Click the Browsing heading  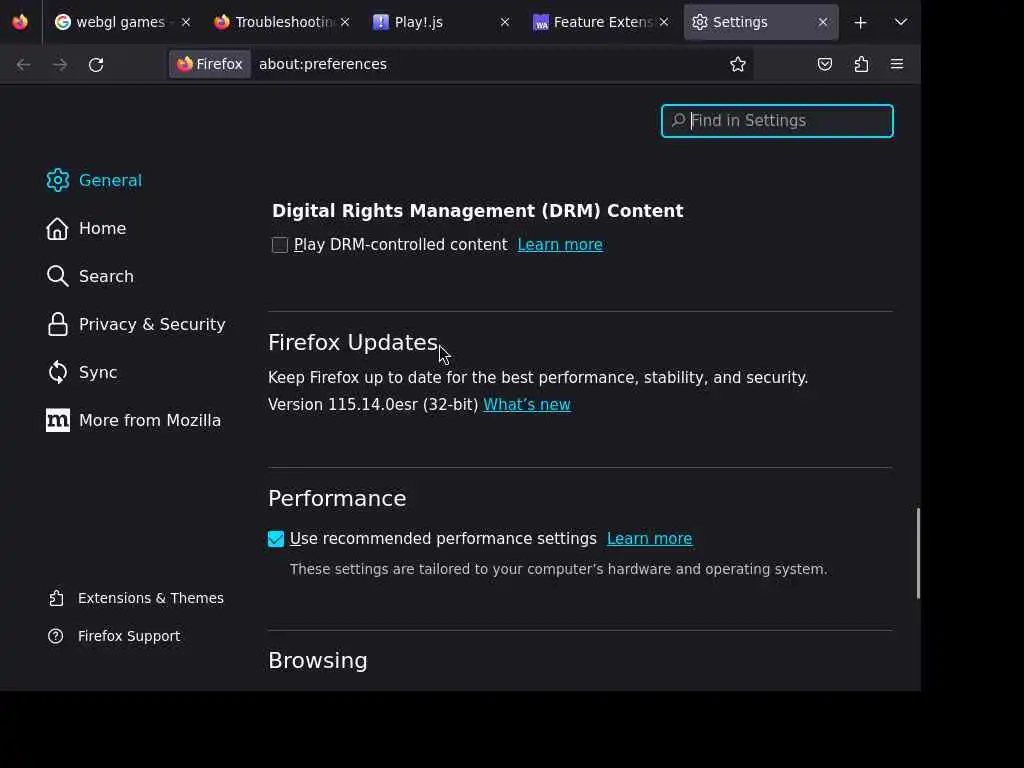pos(317,661)
